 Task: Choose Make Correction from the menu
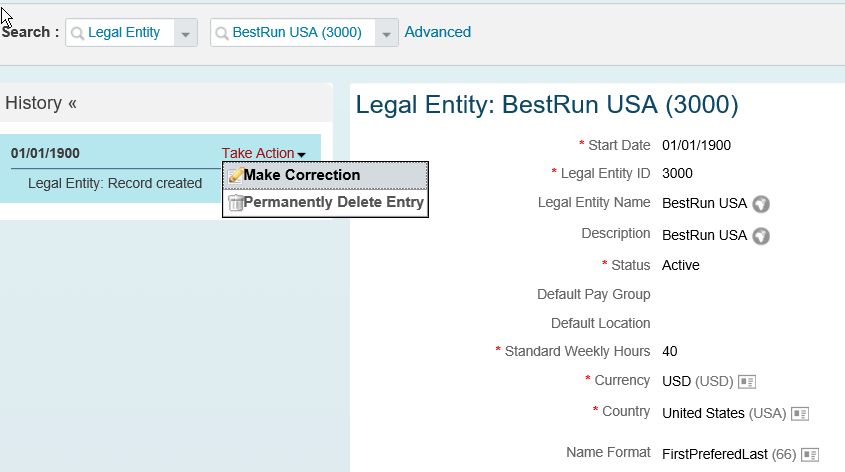(x=325, y=175)
